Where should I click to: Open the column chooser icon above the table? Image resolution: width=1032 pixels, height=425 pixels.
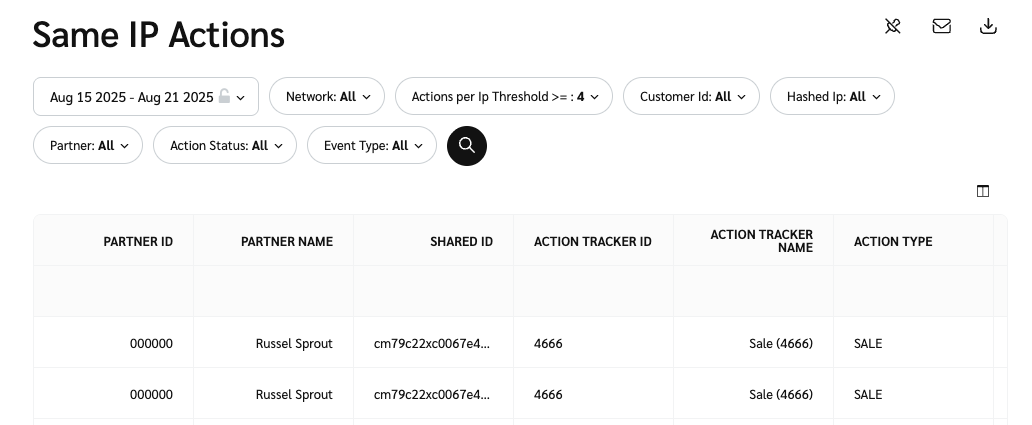pyautogui.click(x=983, y=191)
